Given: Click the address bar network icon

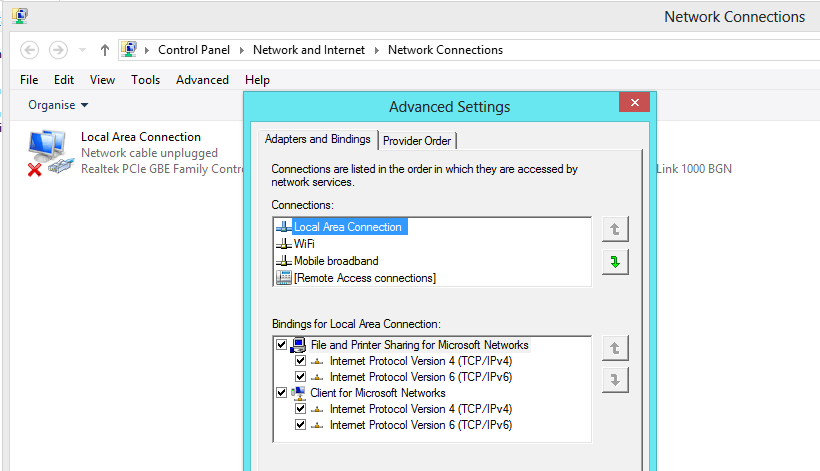Looking at the screenshot, I should pos(129,49).
